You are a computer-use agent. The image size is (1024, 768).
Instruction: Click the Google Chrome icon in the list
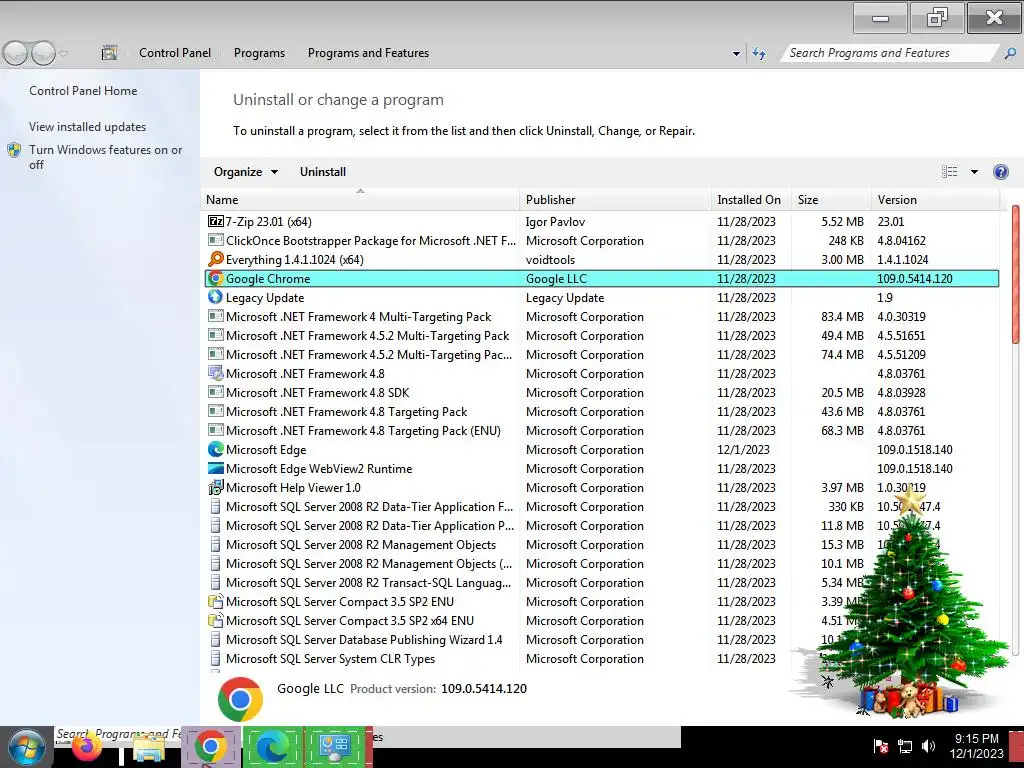[216, 278]
